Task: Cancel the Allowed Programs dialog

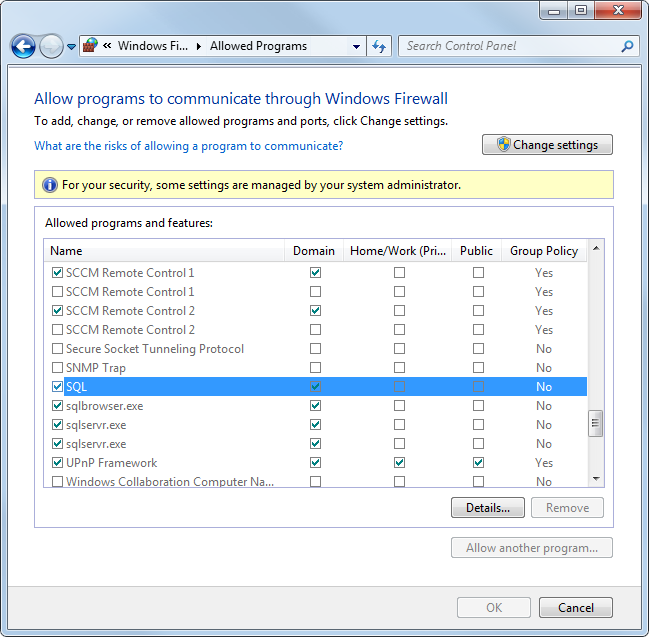Action: click(576, 608)
